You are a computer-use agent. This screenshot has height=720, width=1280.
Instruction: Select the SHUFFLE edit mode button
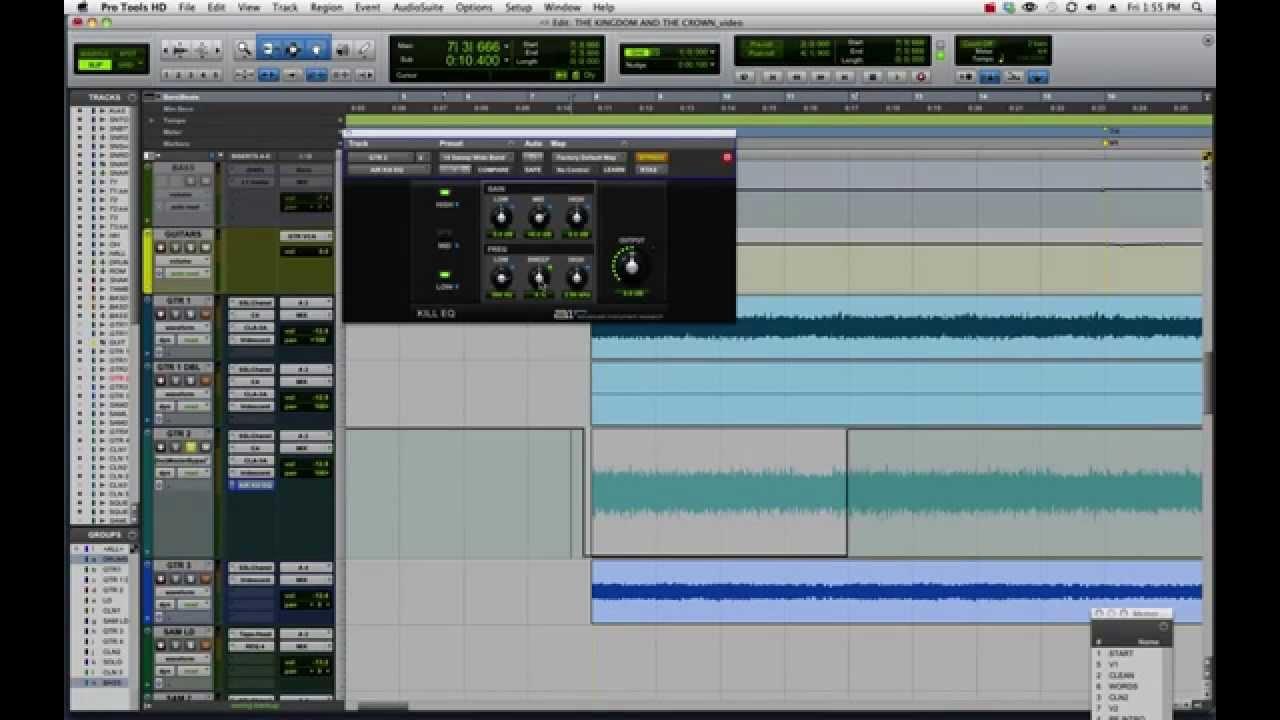pos(95,51)
